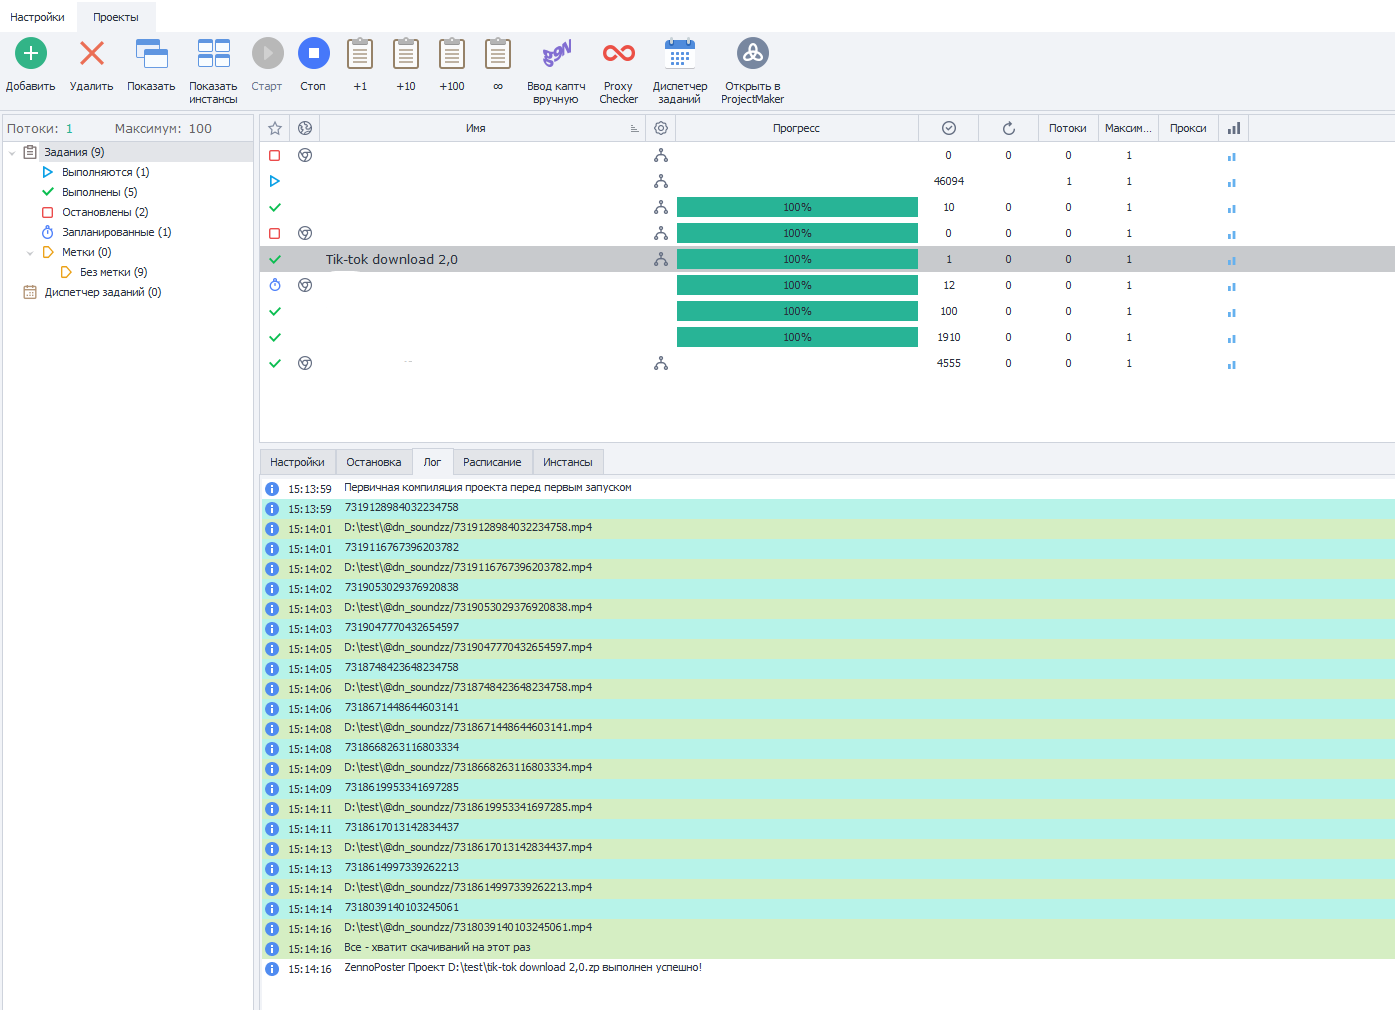
Task: Collapse the Задания (9) tree node
Action: click(12, 153)
